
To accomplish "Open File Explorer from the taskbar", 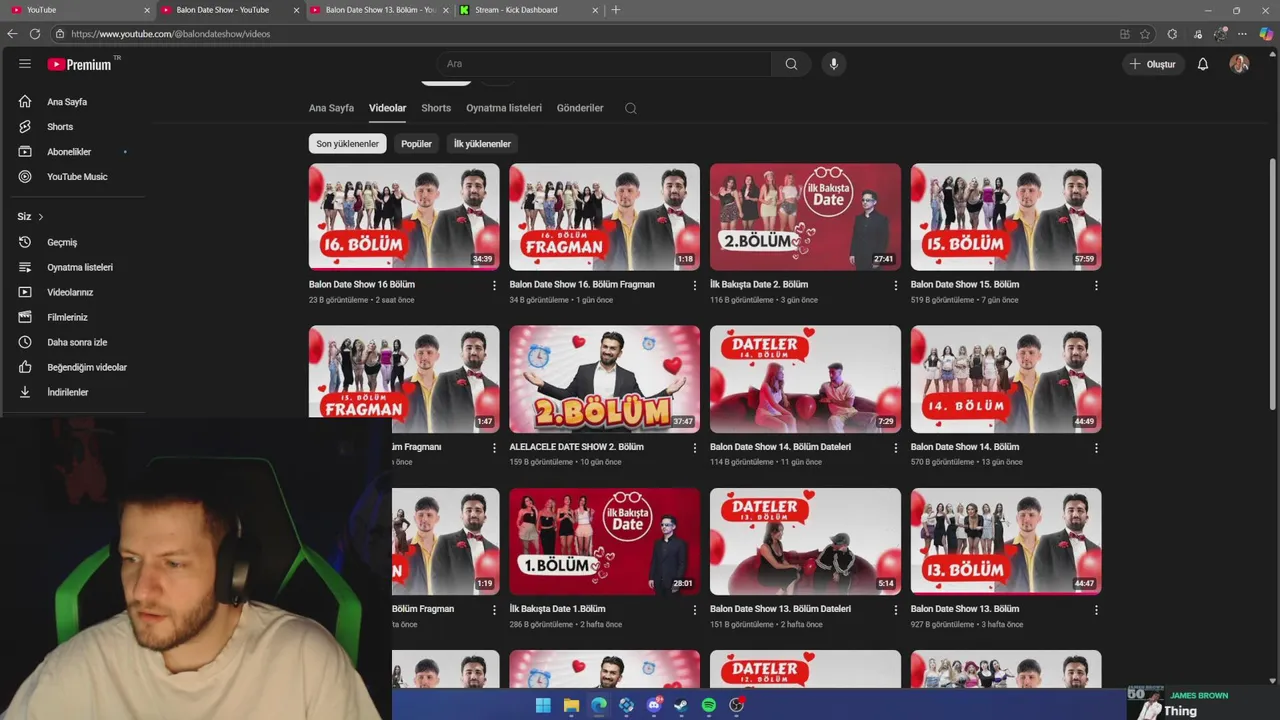I will pyautogui.click(x=571, y=705).
